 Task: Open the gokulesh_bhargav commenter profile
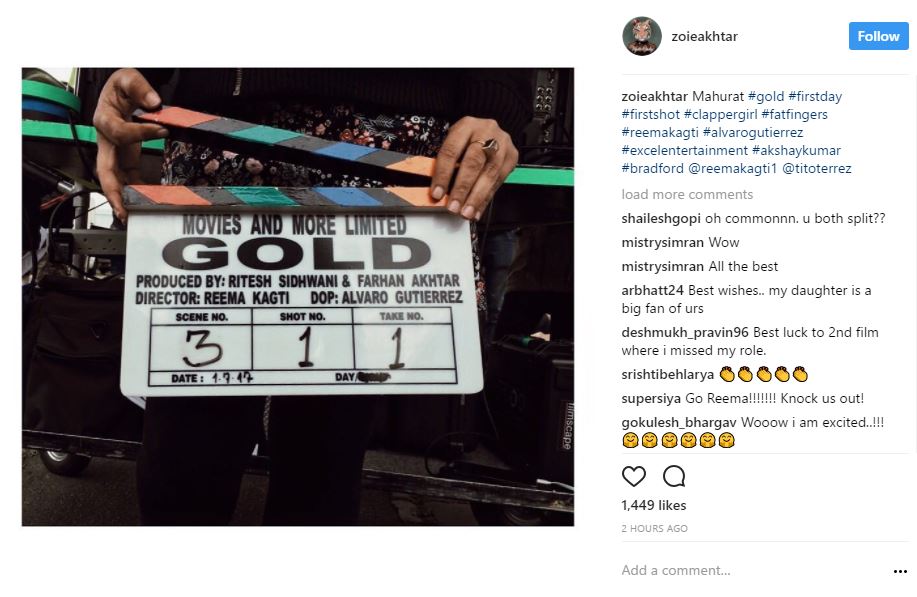679,422
